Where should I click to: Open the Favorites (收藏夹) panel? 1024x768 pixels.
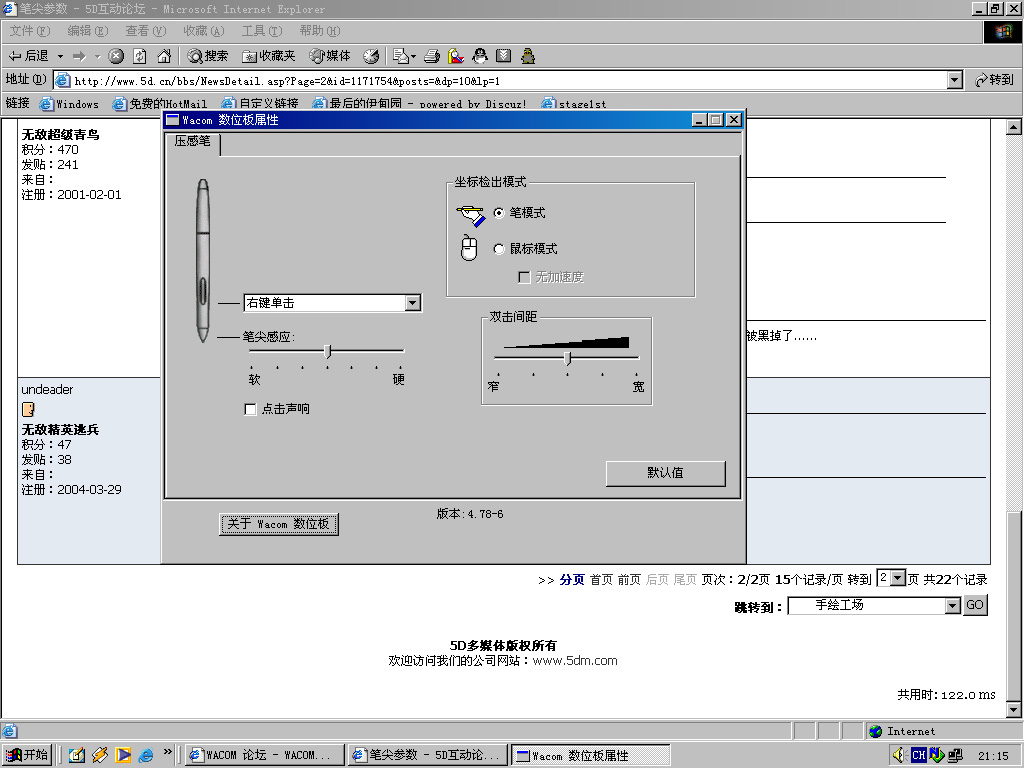(x=268, y=56)
